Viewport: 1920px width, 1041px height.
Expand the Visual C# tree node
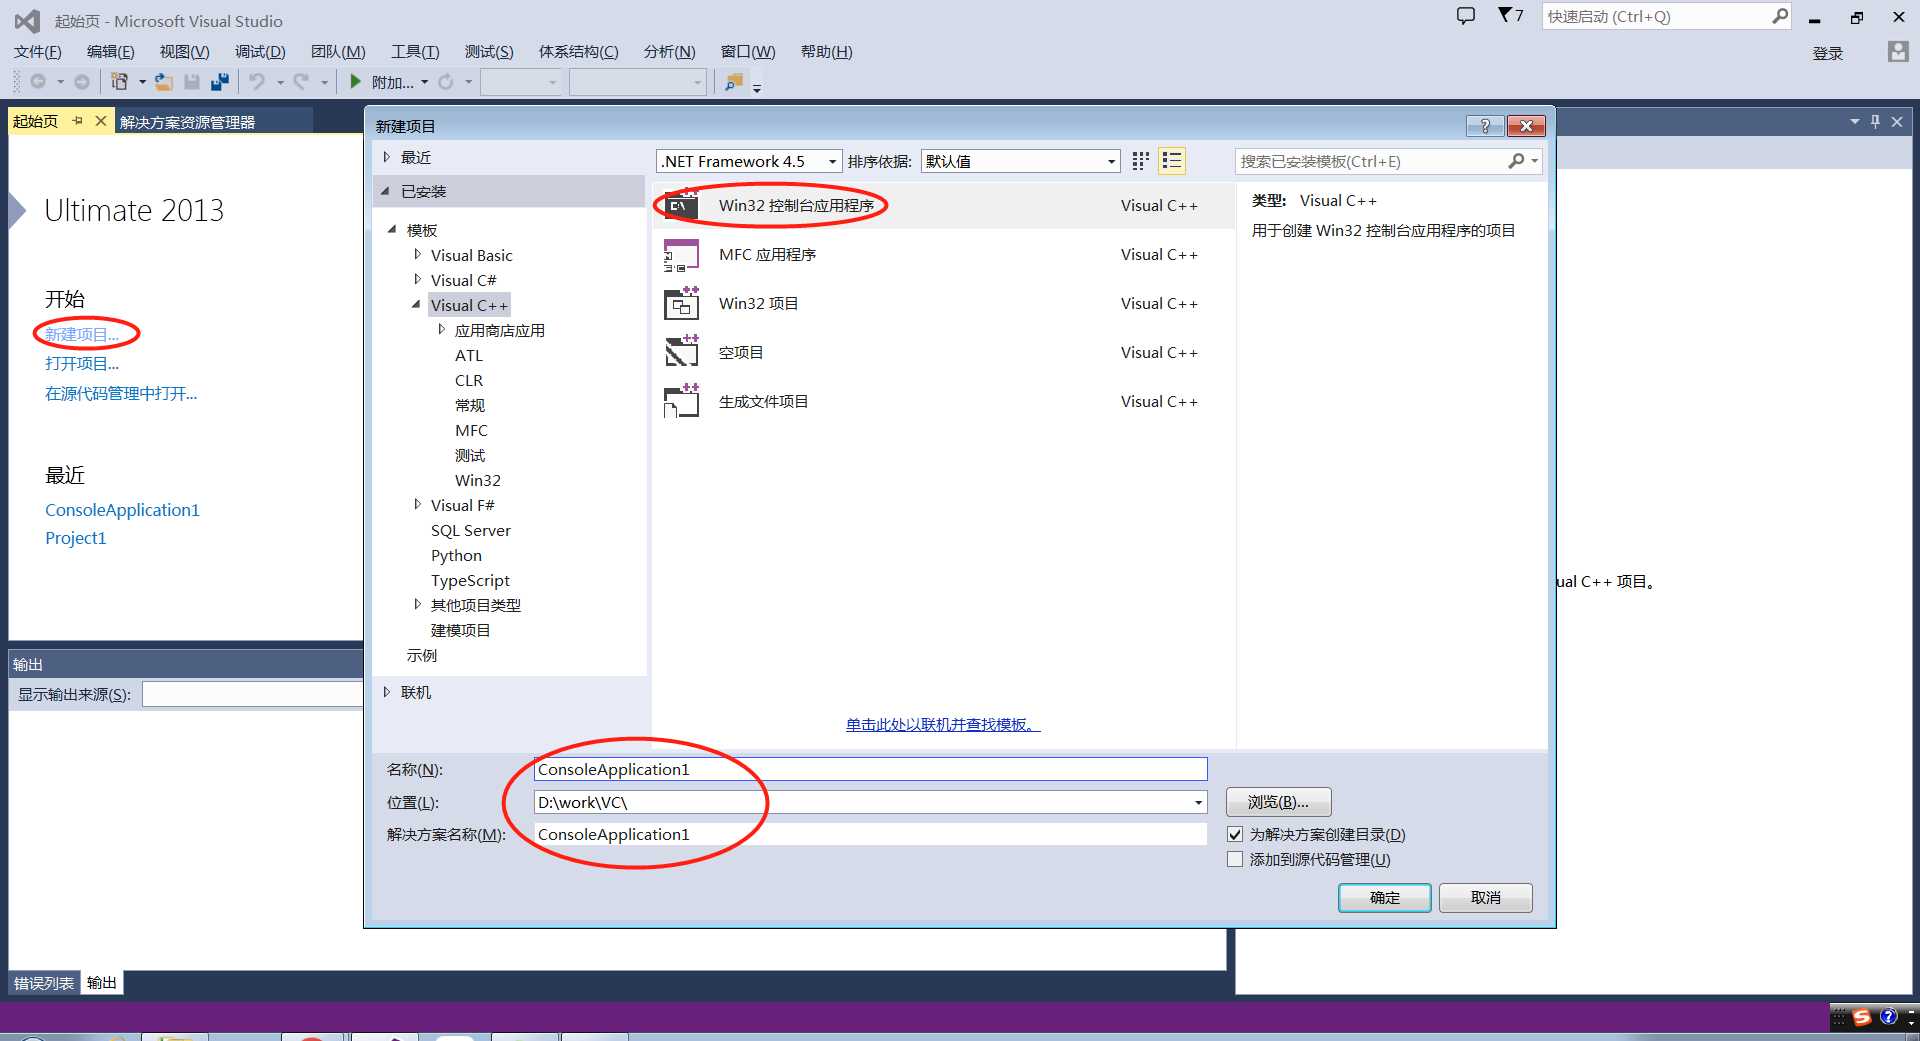pyautogui.click(x=417, y=280)
